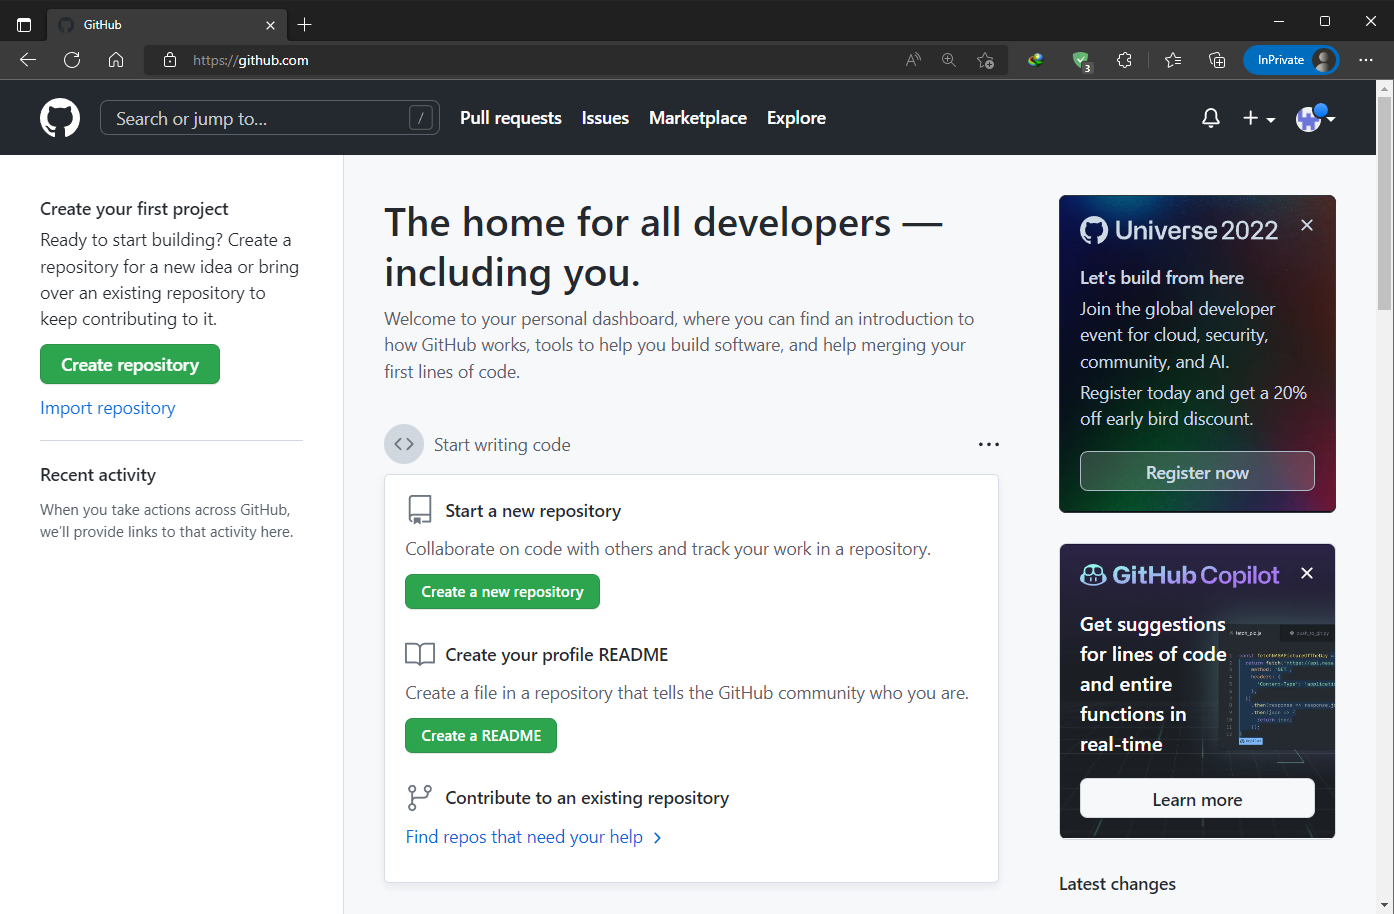
Task: Open the user avatar profile menu
Action: (x=1314, y=118)
